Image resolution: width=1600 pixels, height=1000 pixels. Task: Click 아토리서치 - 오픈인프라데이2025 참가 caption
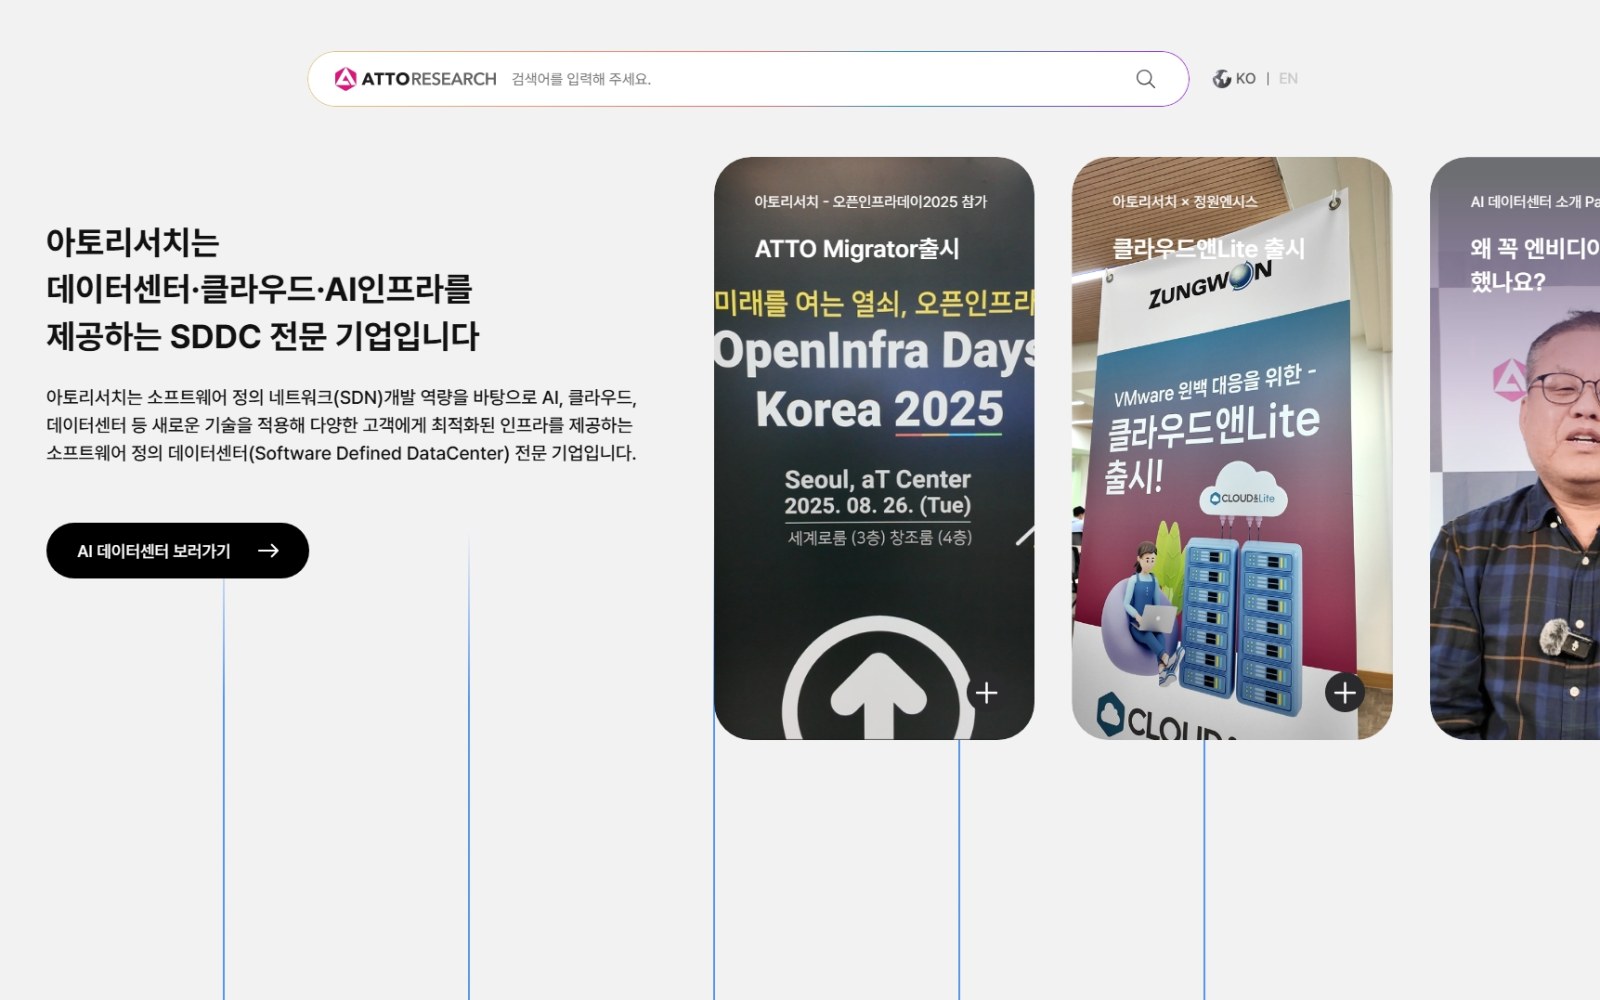click(870, 202)
